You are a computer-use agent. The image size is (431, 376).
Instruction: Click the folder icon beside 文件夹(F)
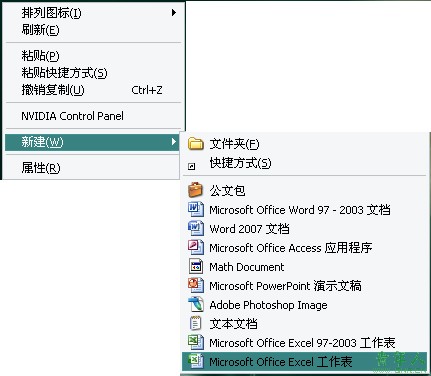point(196,144)
